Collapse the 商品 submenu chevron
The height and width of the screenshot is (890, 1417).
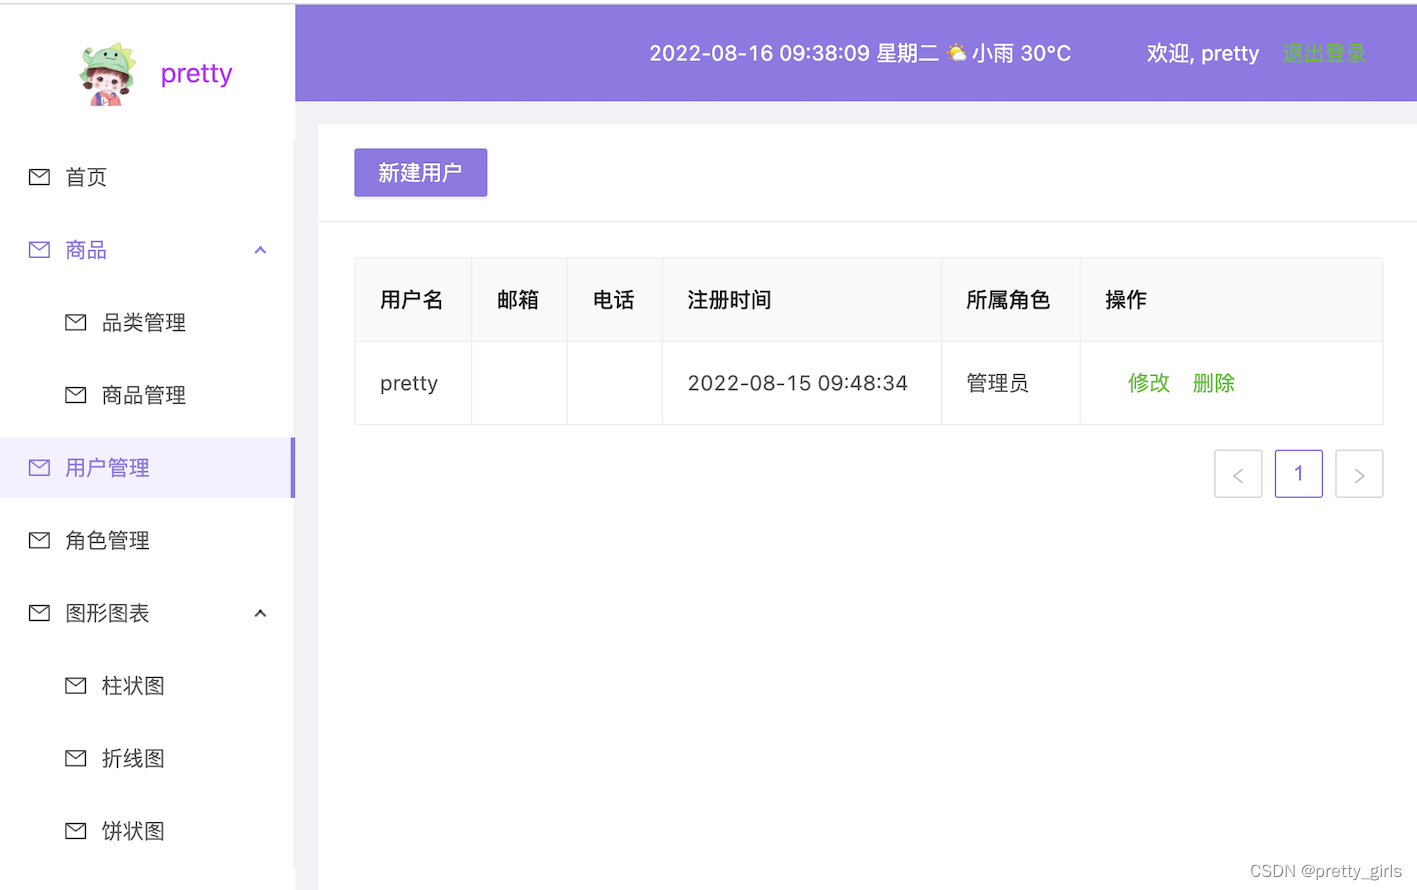pyautogui.click(x=260, y=250)
